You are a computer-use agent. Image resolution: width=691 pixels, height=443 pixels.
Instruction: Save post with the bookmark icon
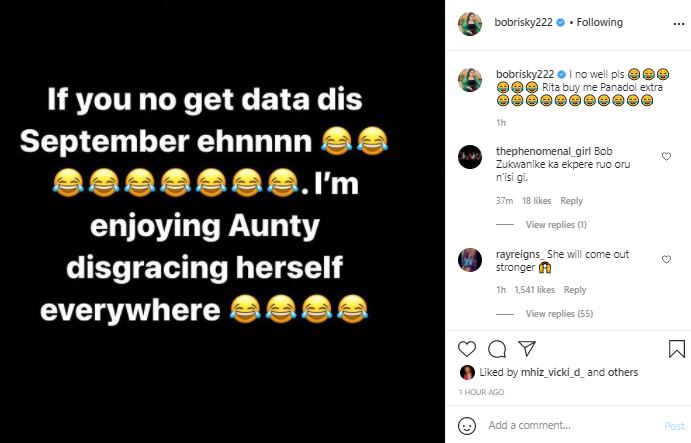pos(676,349)
